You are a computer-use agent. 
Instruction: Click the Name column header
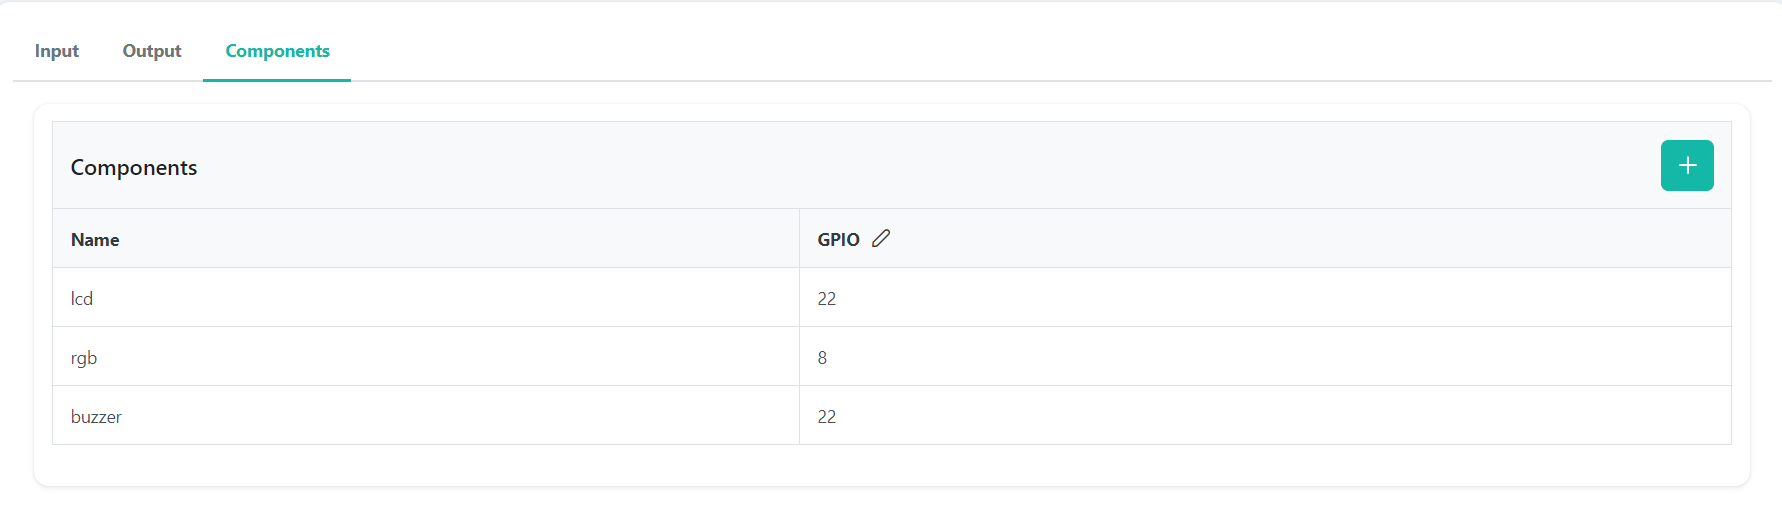pos(95,240)
